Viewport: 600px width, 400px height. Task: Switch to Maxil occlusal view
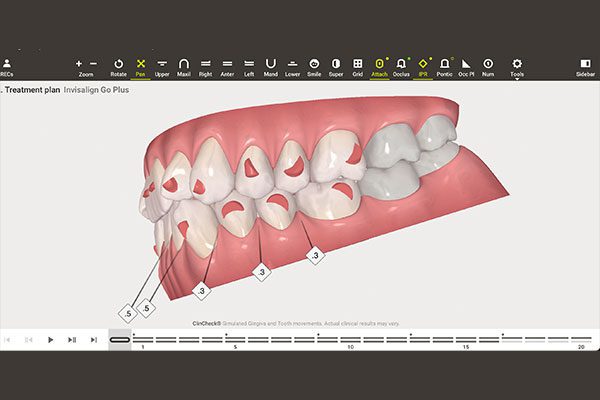[x=184, y=68]
